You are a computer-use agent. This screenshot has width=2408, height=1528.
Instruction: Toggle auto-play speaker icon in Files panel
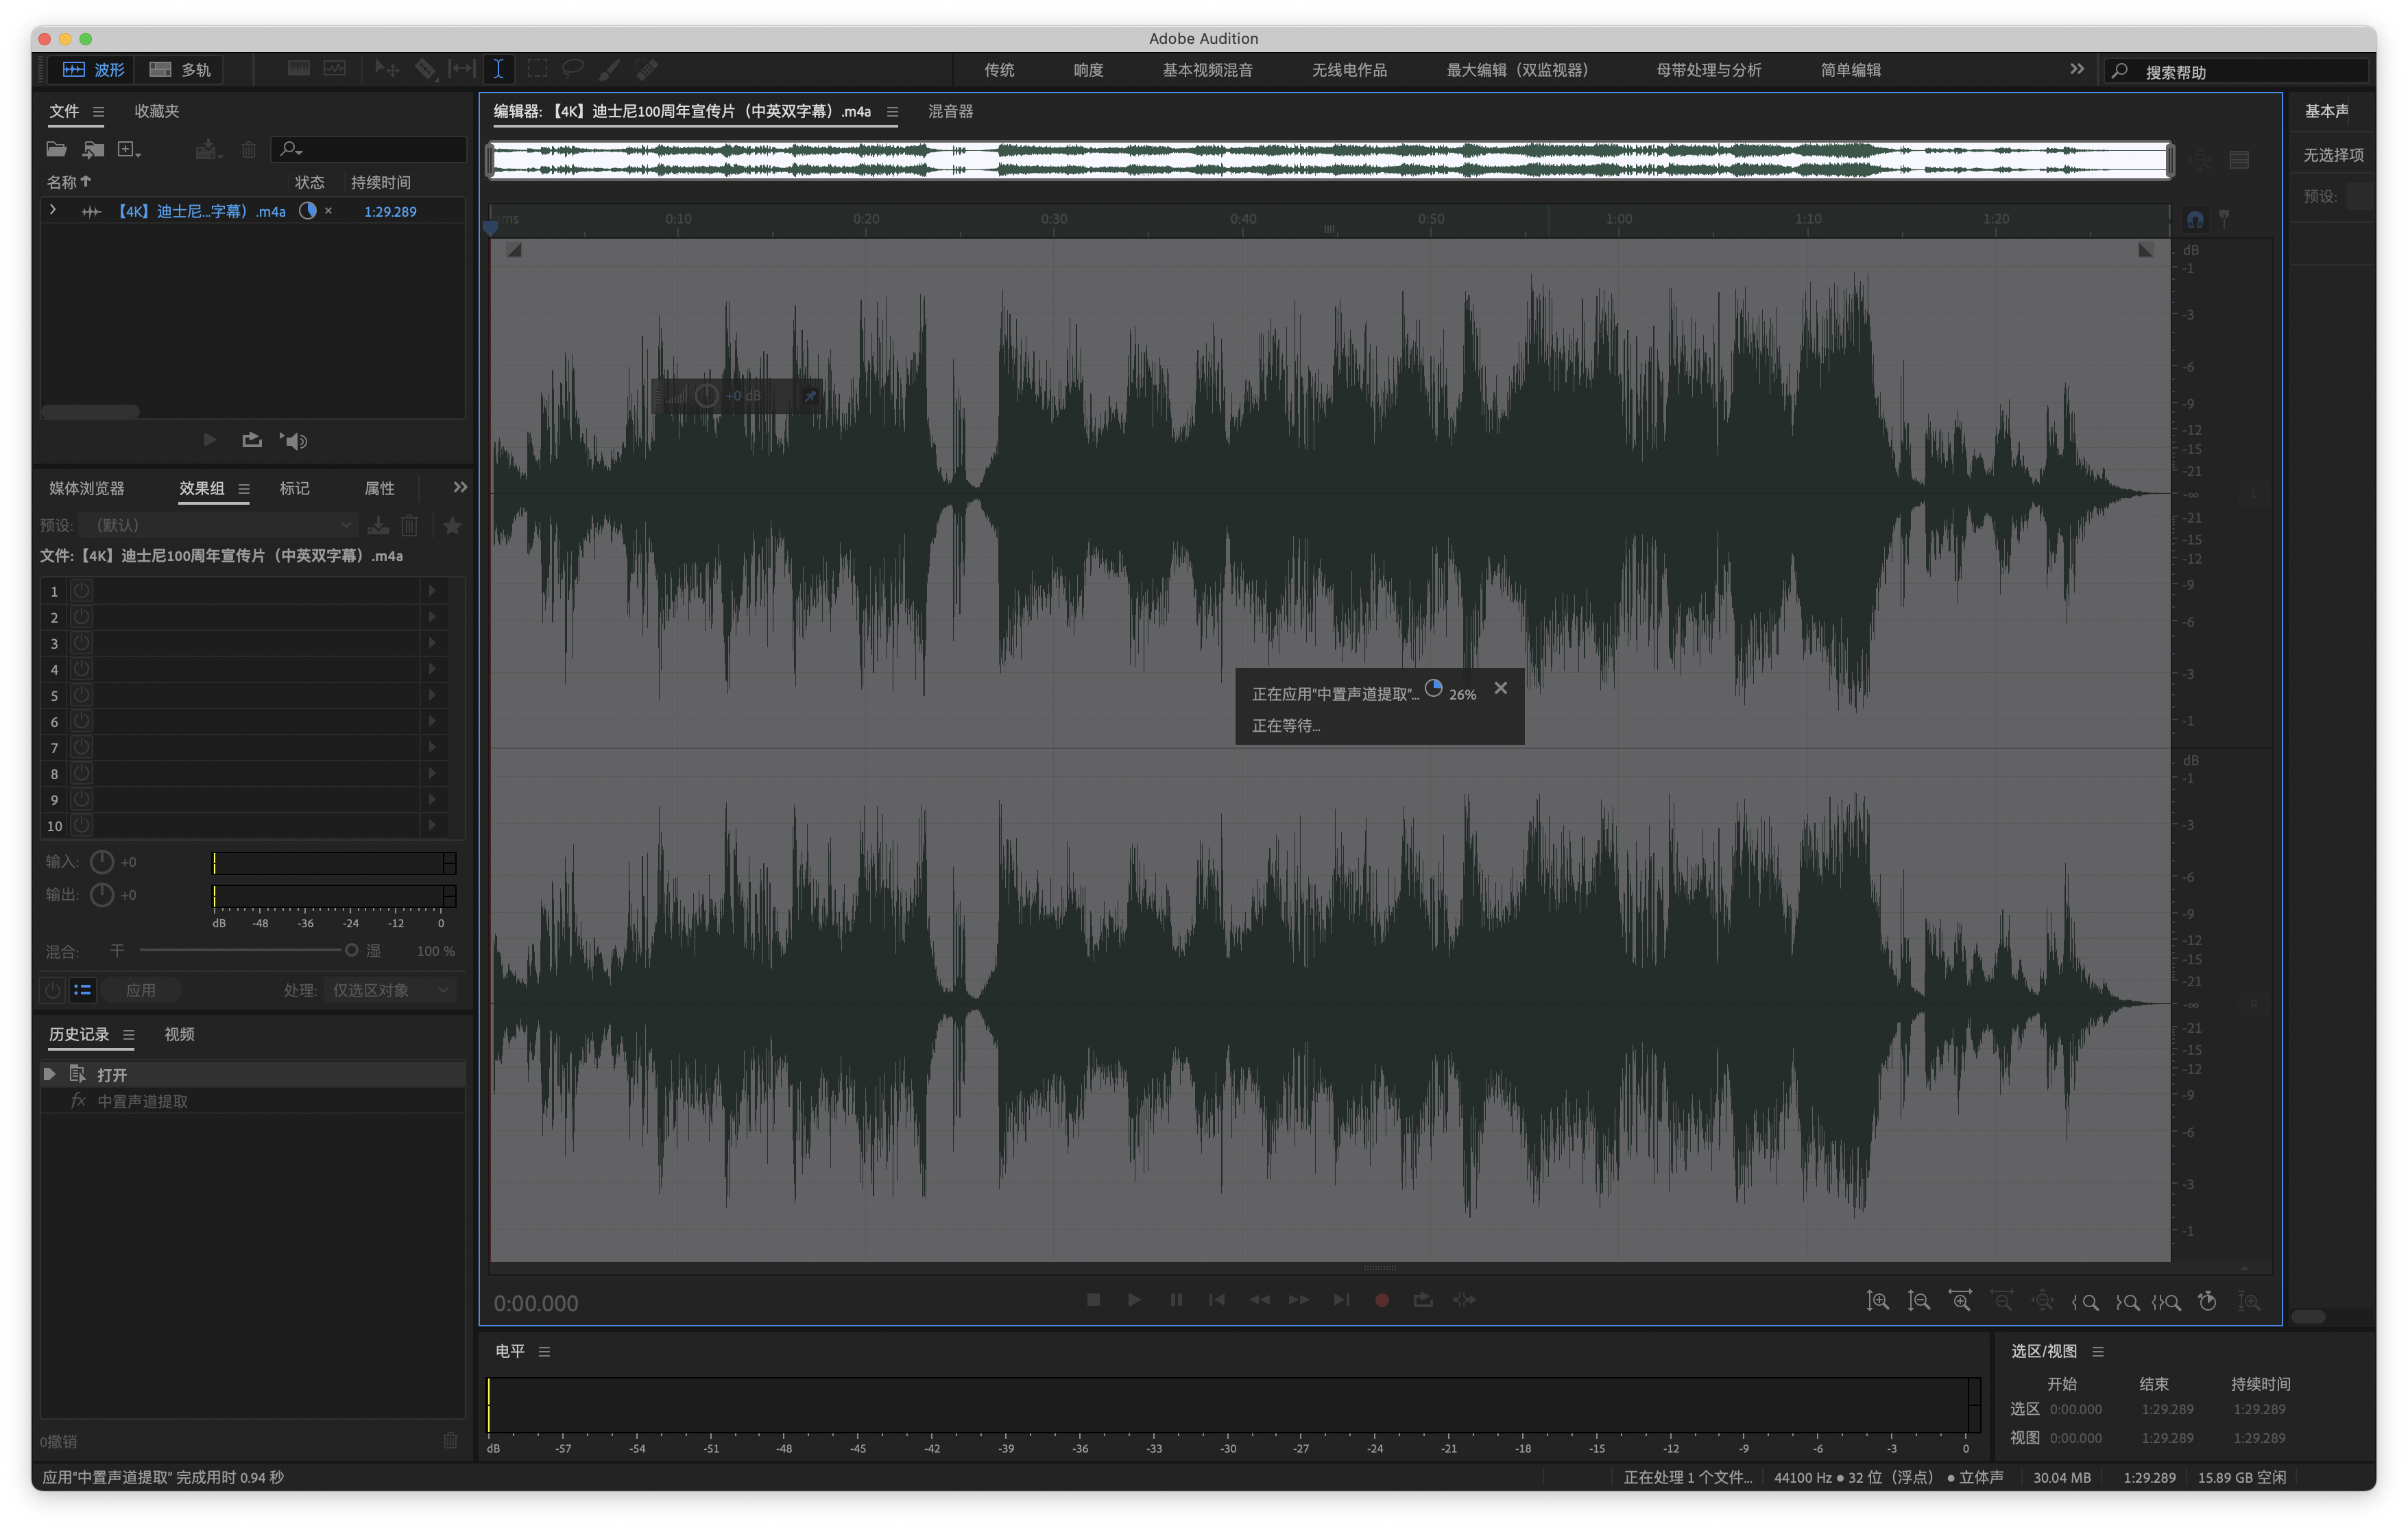pyautogui.click(x=294, y=441)
